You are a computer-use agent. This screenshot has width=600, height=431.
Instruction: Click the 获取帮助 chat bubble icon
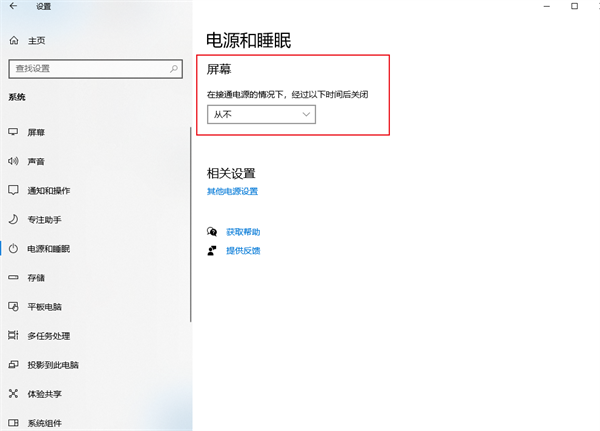click(x=212, y=232)
